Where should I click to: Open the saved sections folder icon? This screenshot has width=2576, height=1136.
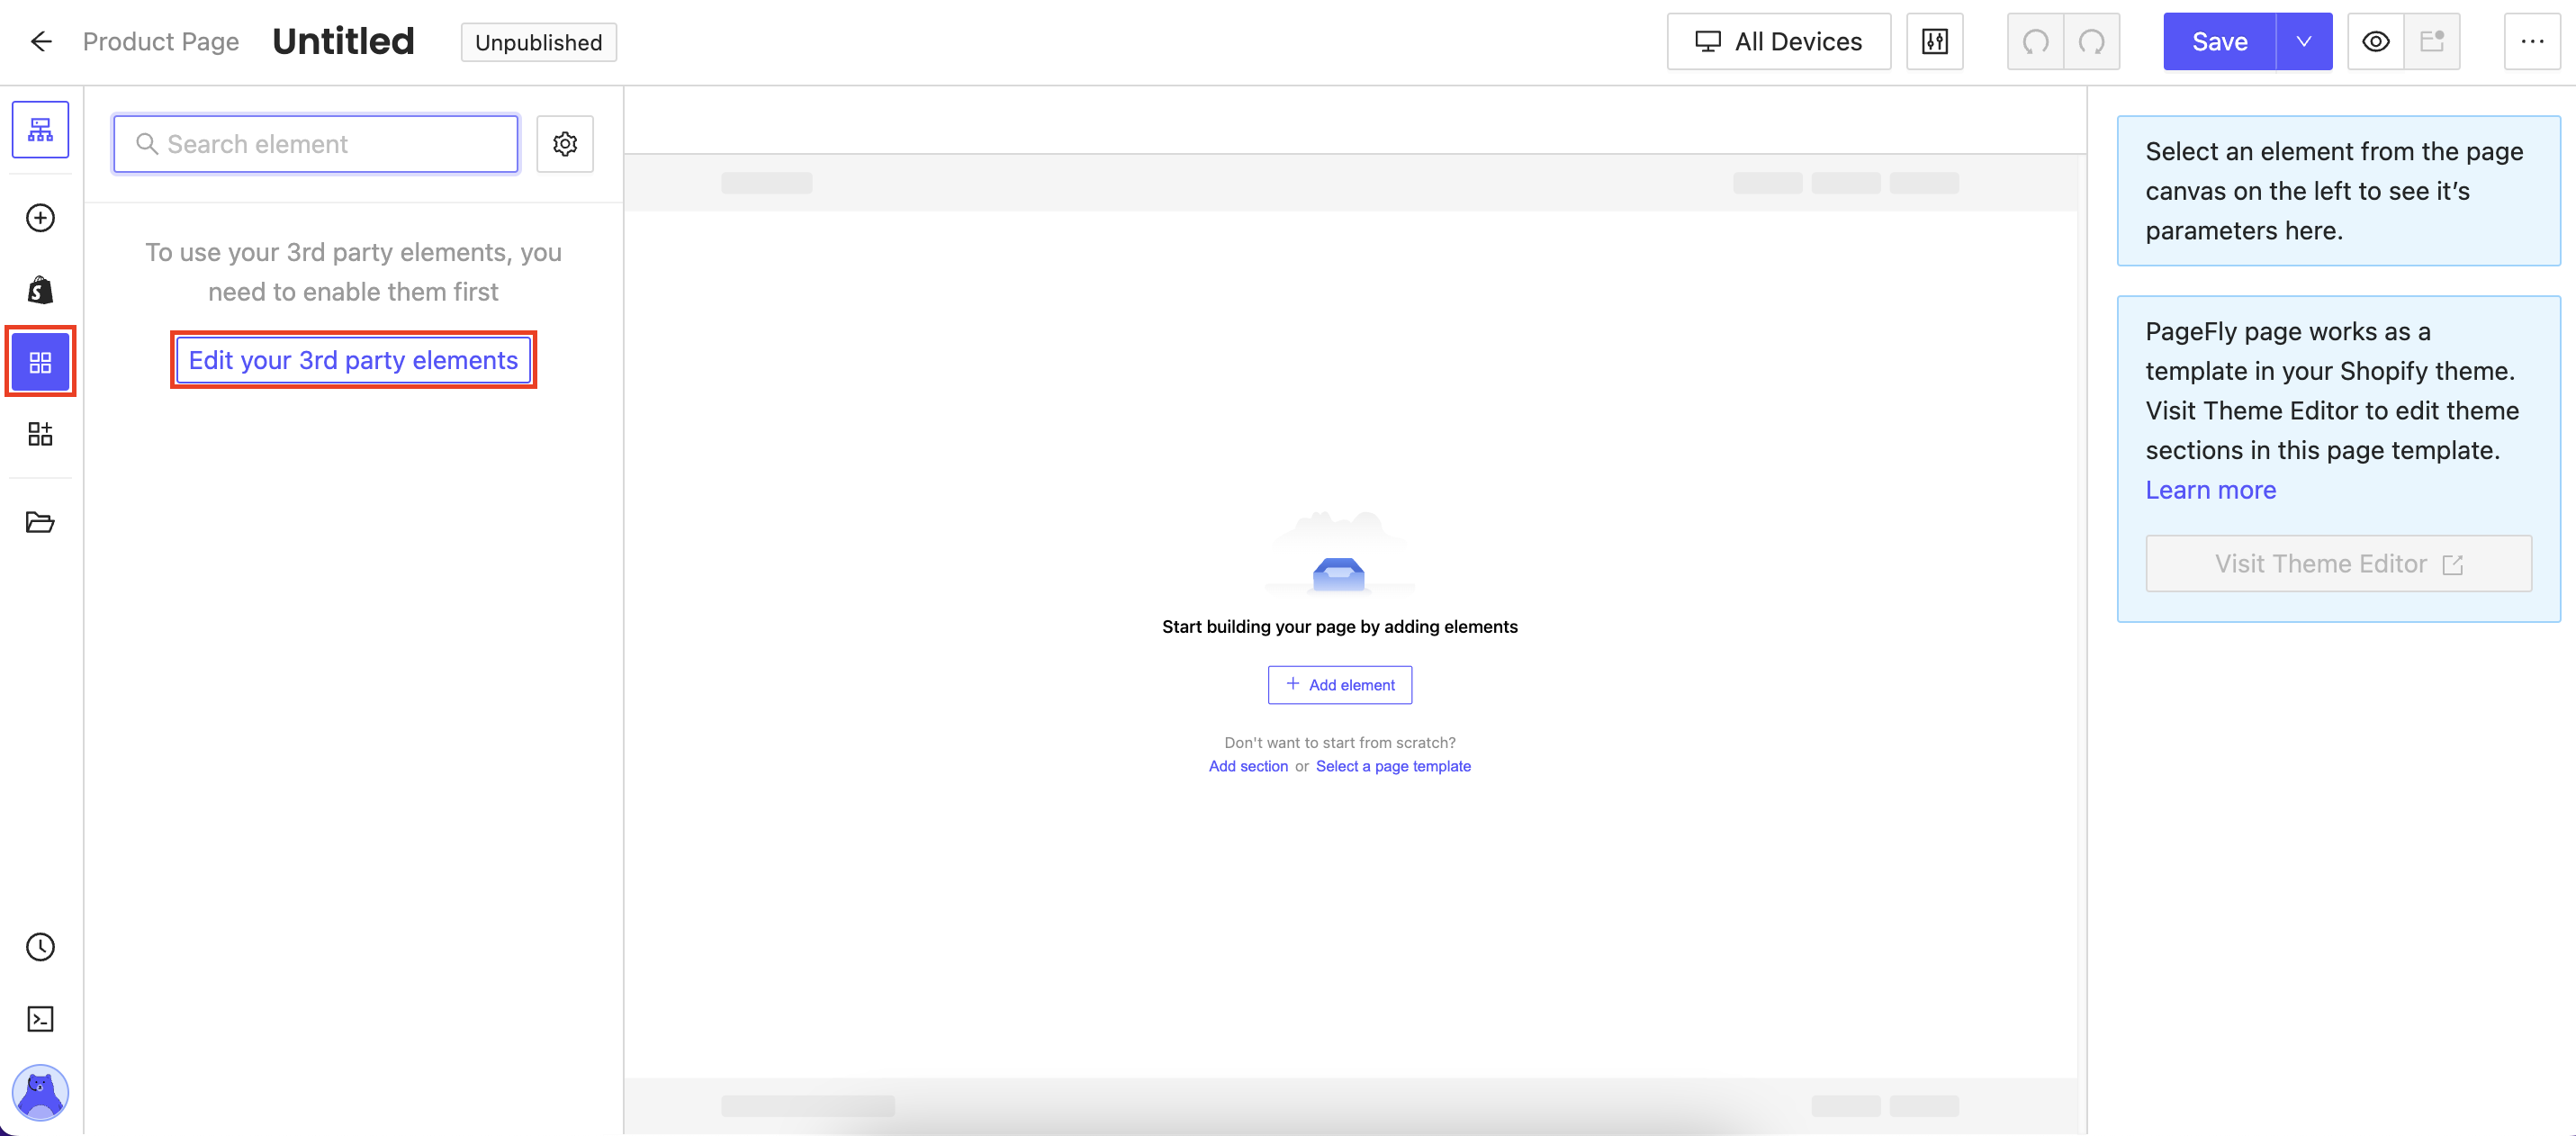(40, 522)
